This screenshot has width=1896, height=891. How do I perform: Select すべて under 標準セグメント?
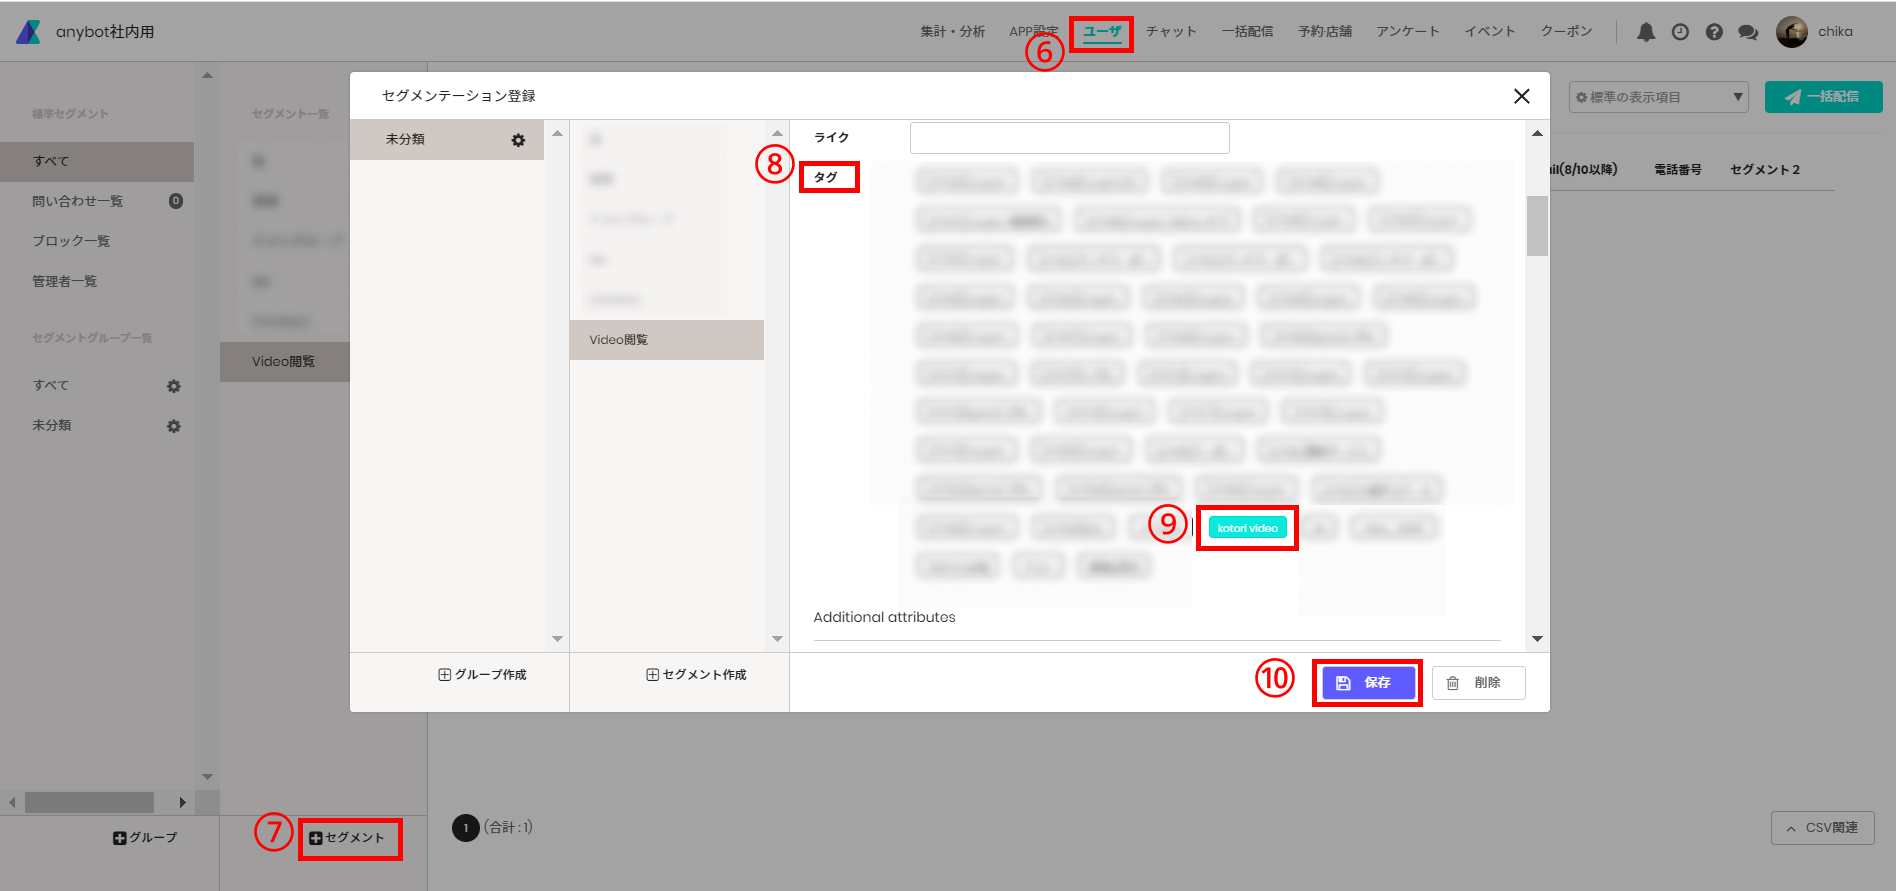97,162
